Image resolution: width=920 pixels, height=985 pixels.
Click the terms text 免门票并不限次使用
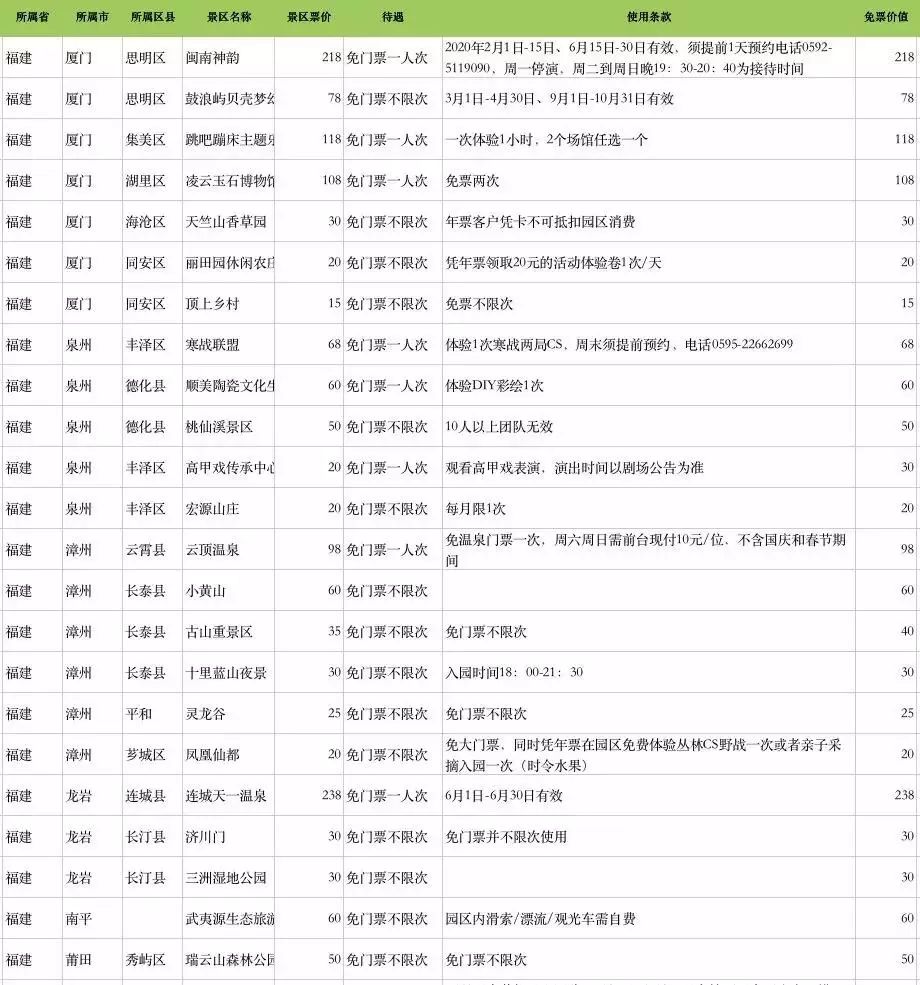point(506,837)
